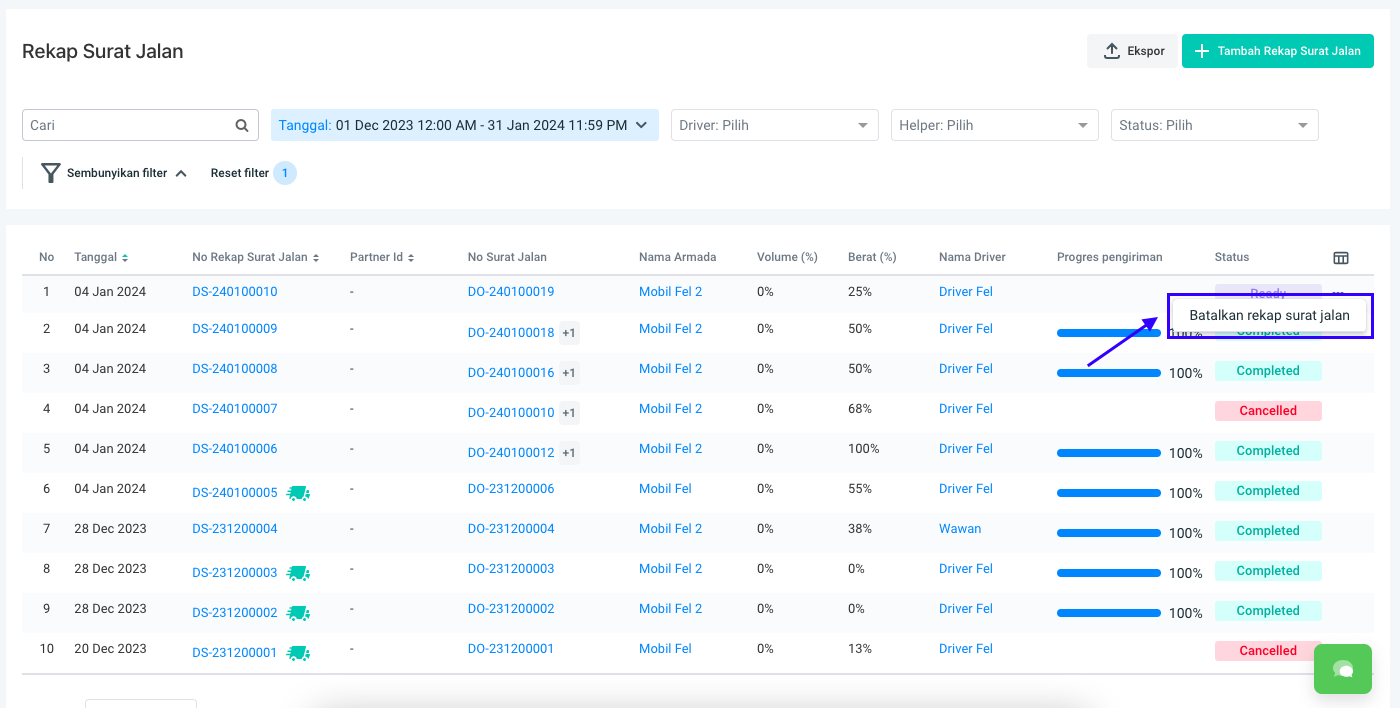Open the column settings table icon
The width and height of the screenshot is (1400, 708).
1341,257
